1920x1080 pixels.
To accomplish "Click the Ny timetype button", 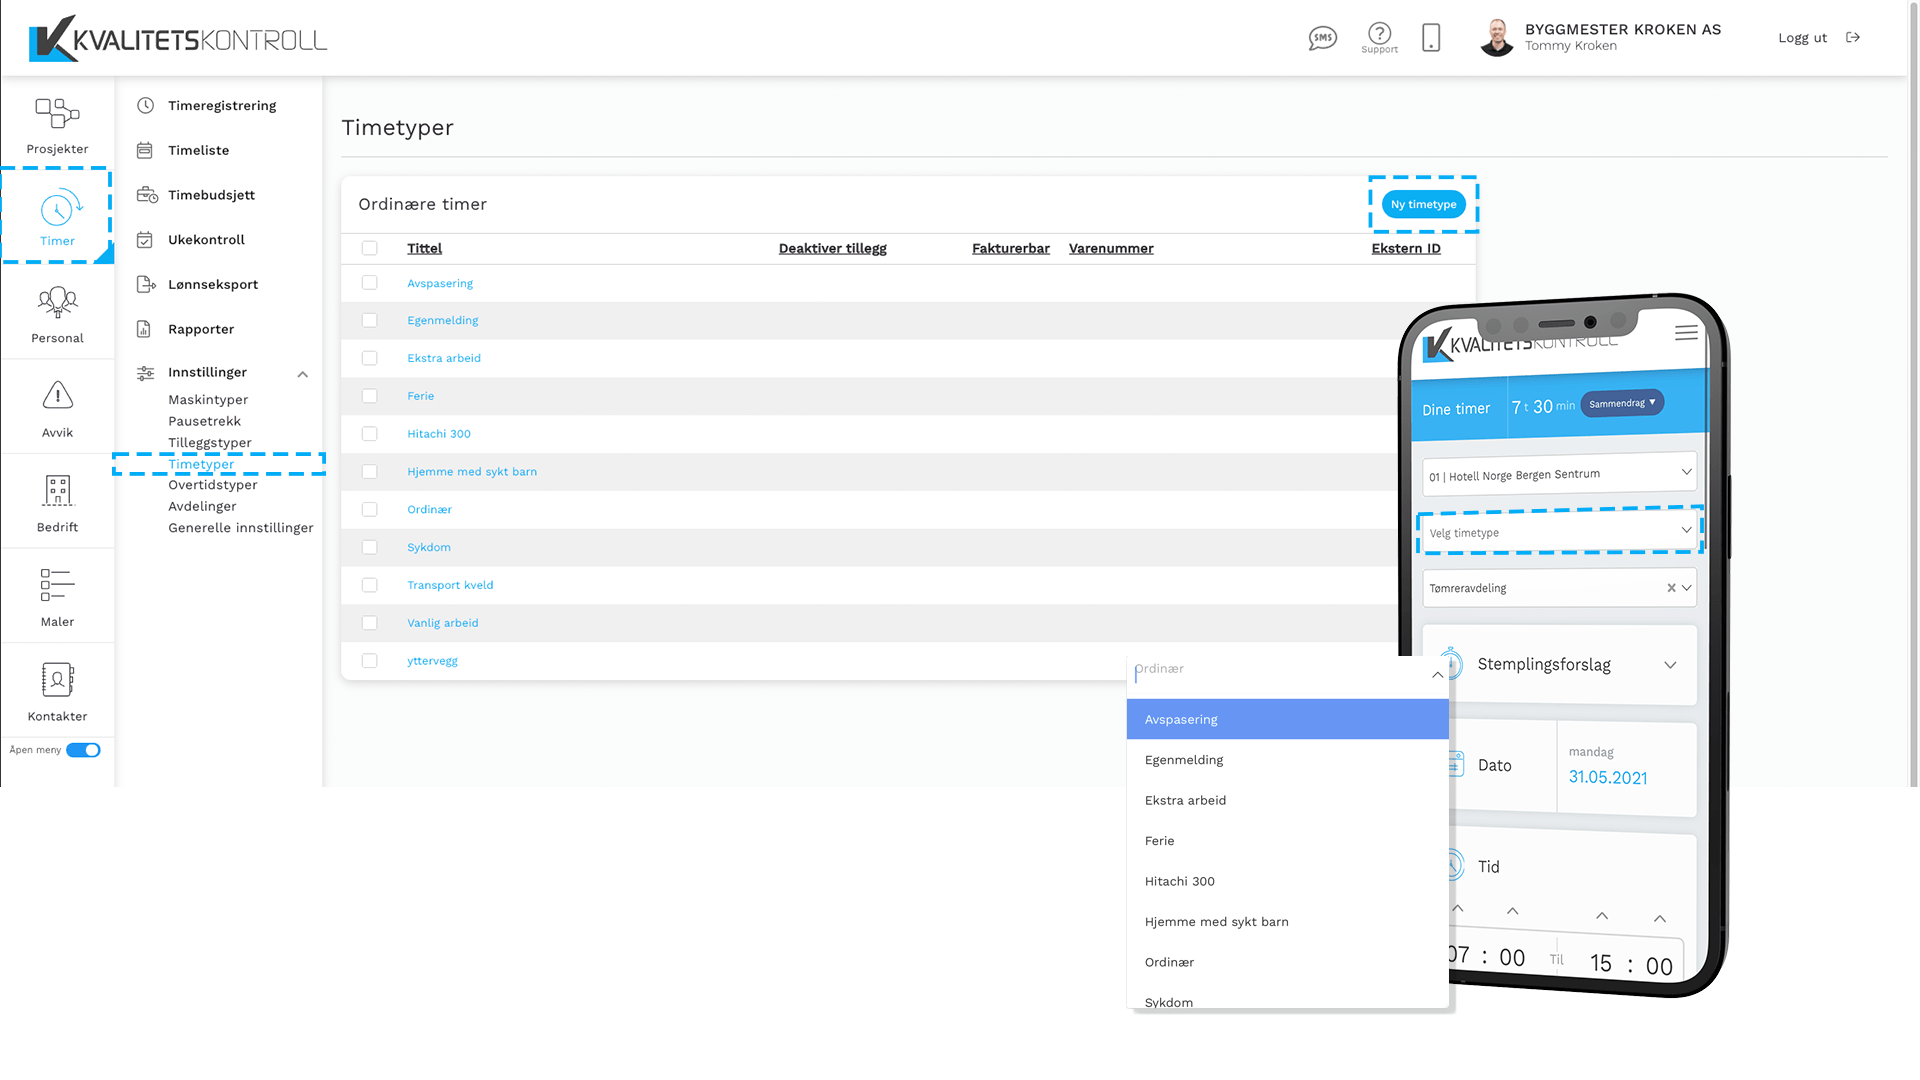I will pos(1423,204).
